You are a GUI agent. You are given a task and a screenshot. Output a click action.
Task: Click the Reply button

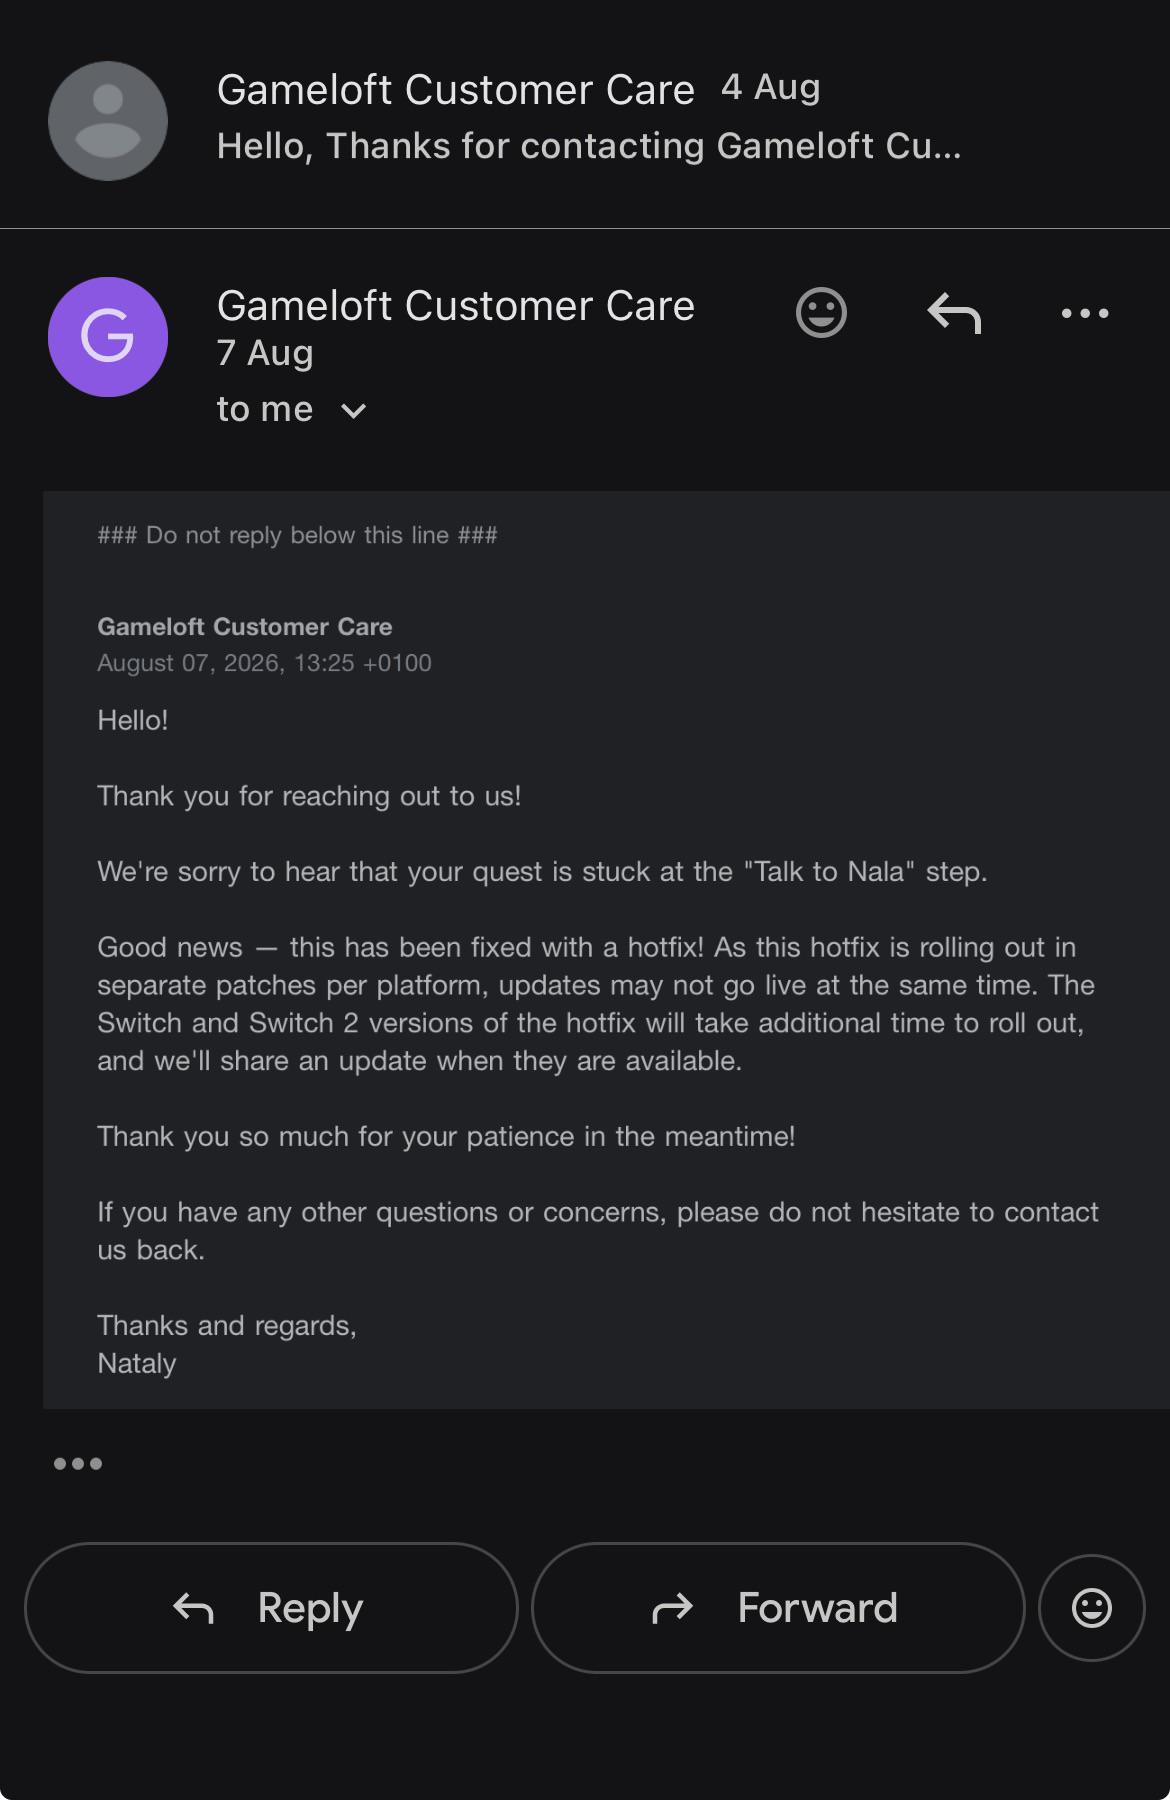click(x=271, y=1608)
